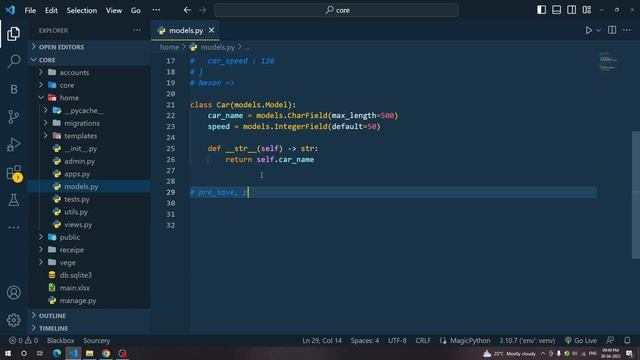
Task: Open run options dropdown arrow
Action: [598, 30]
